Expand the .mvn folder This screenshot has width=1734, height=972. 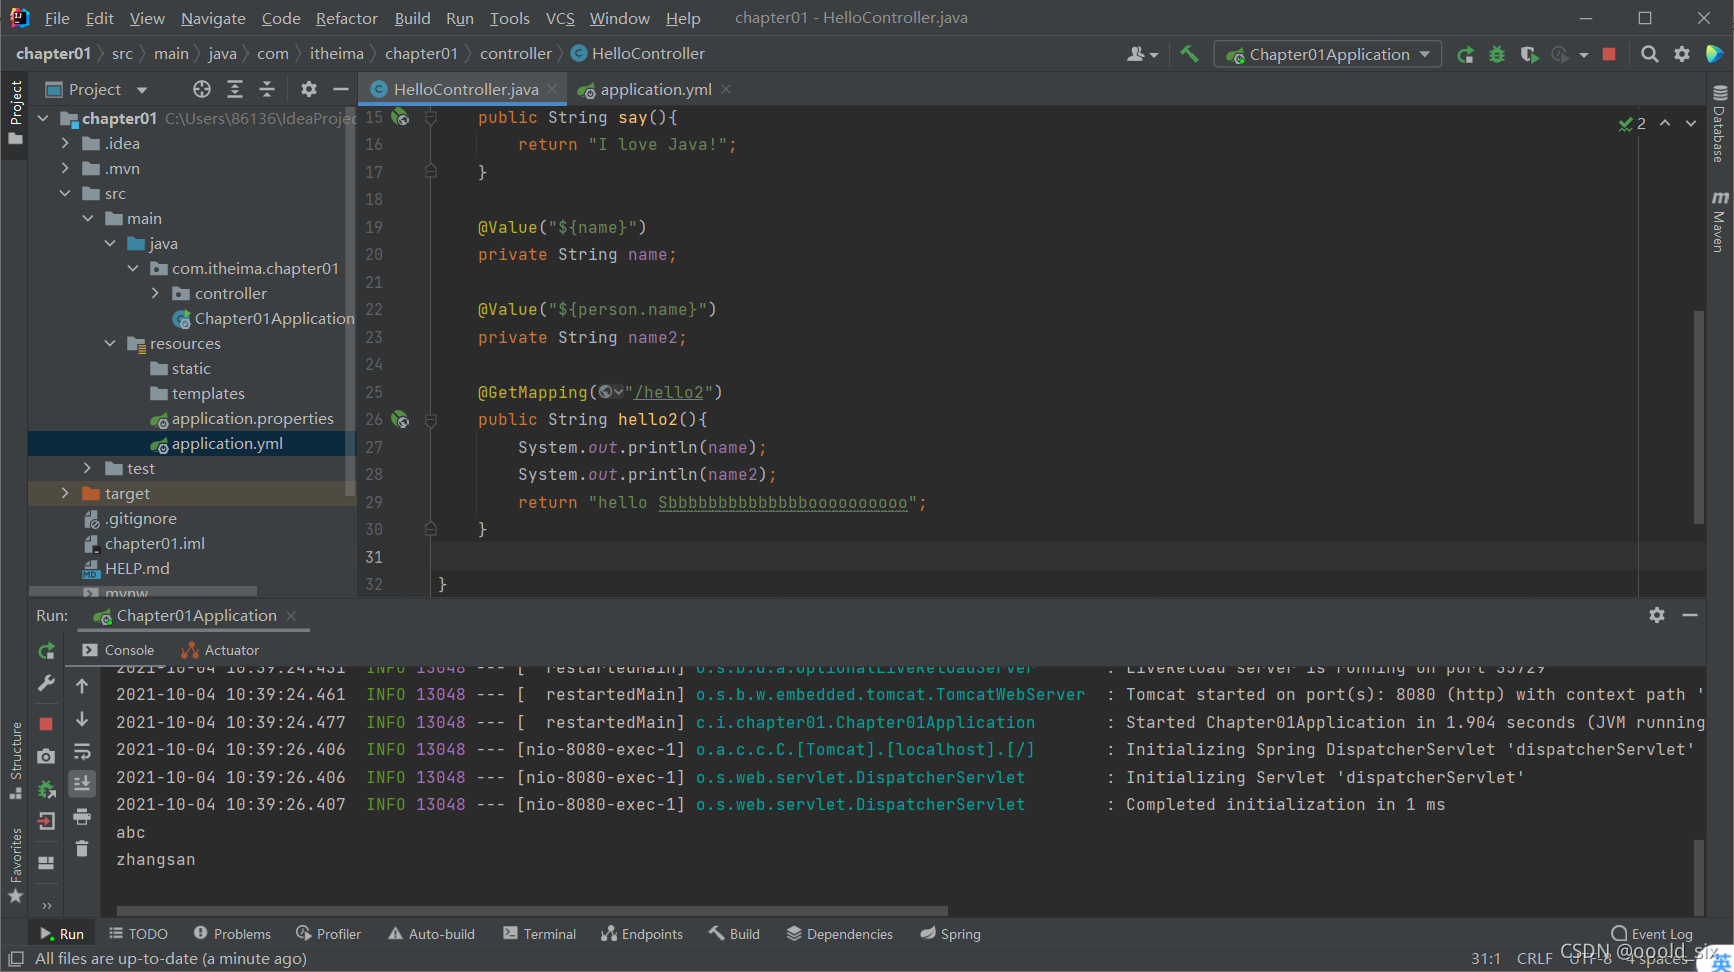tap(66, 168)
